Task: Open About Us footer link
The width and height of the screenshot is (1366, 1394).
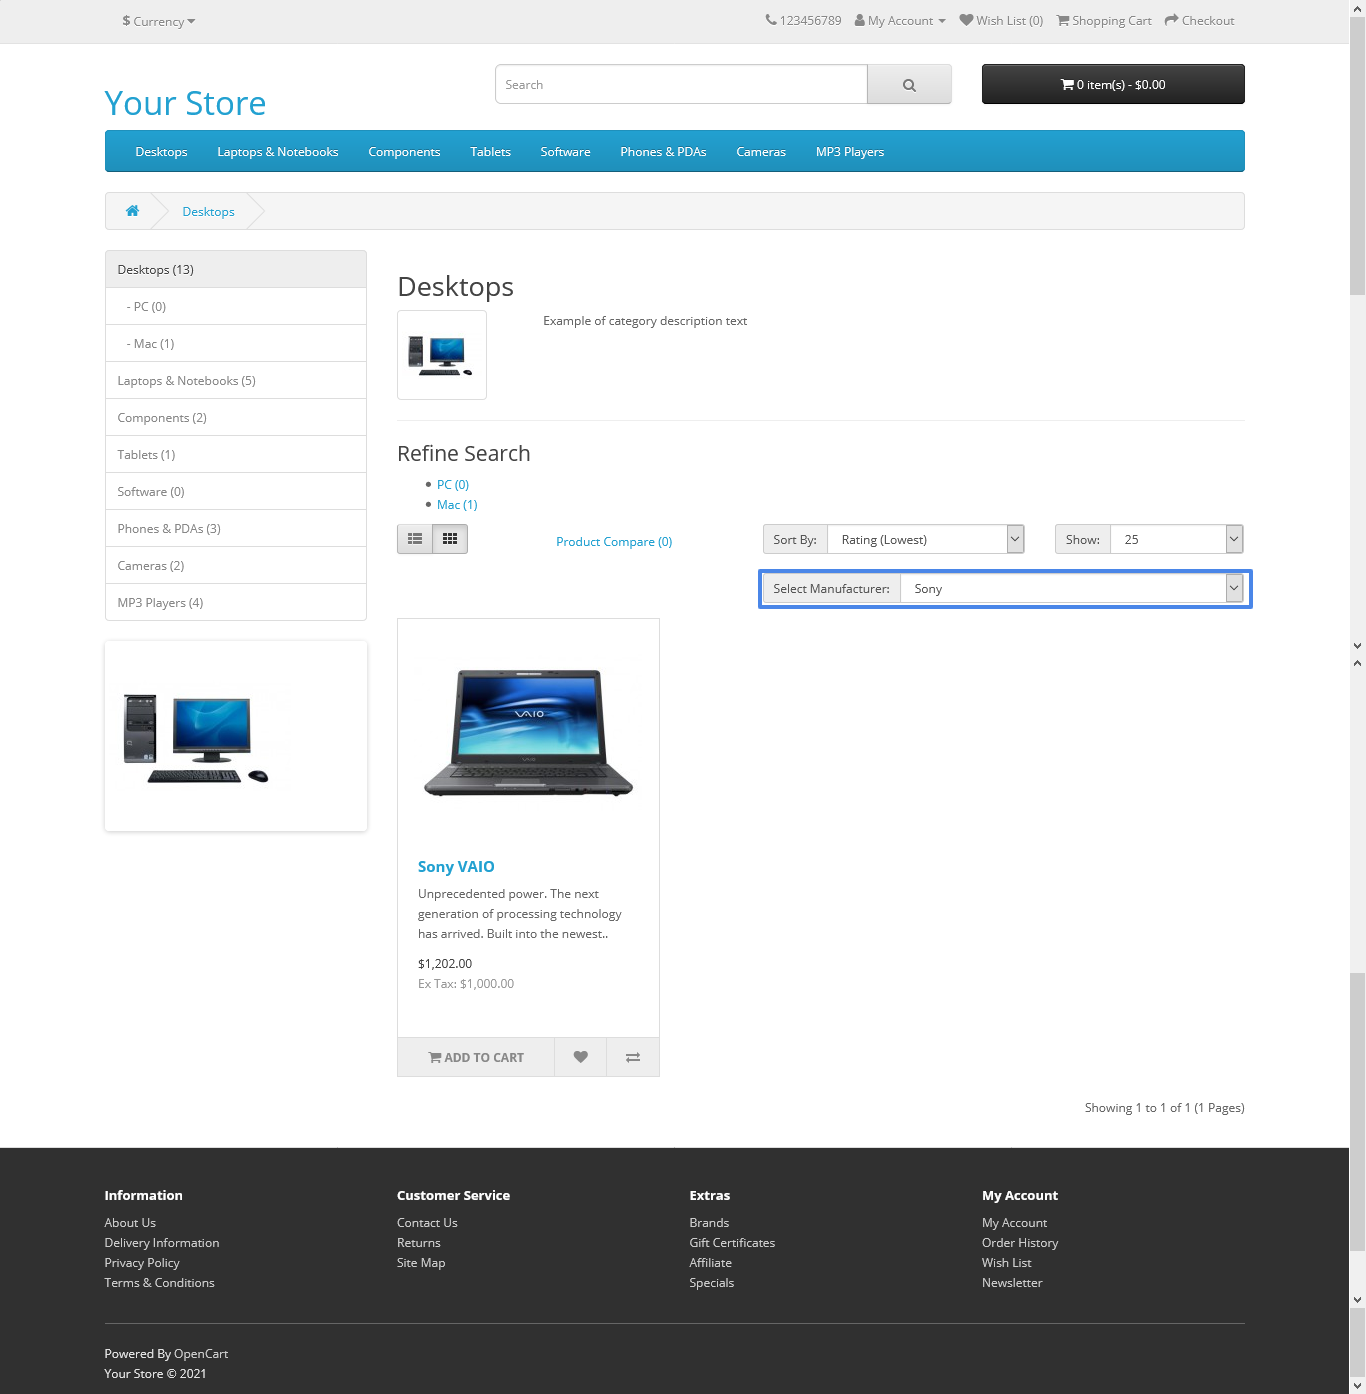Action: click(x=130, y=1223)
